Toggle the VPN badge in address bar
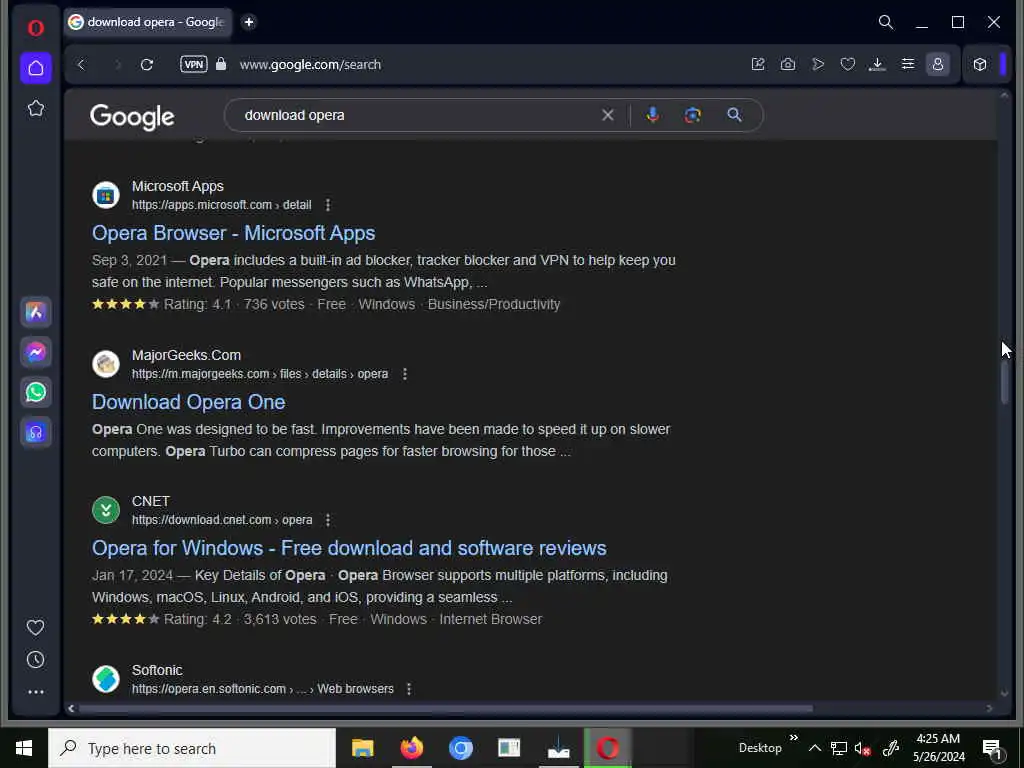The image size is (1024, 768). click(x=194, y=64)
